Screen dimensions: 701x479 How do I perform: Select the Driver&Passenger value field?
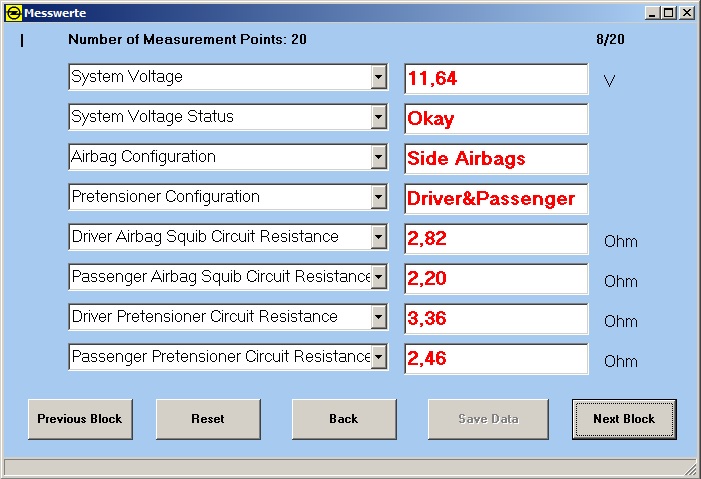tap(496, 199)
